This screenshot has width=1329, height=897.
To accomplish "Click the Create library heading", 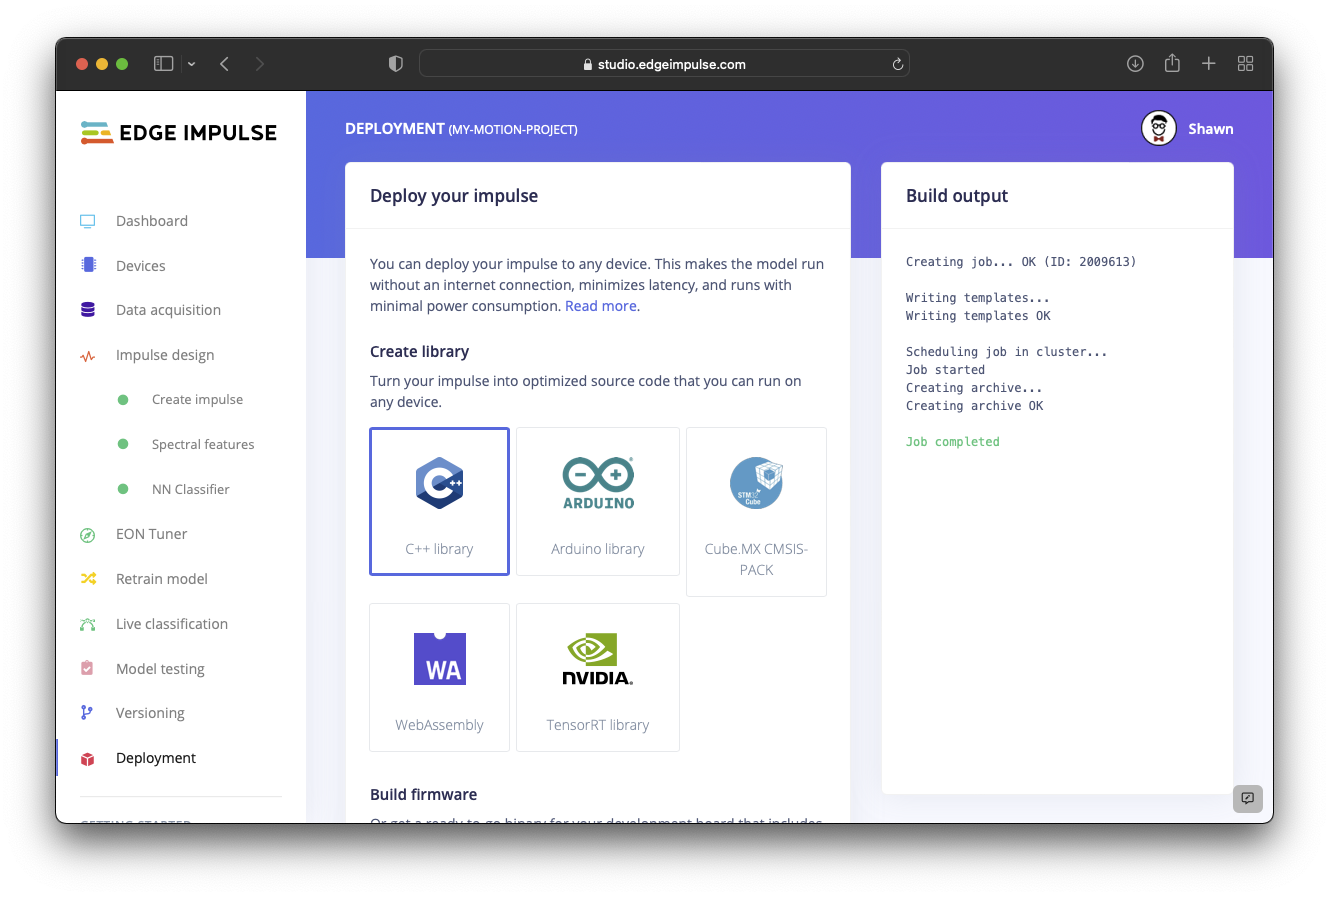I will pos(419,352).
